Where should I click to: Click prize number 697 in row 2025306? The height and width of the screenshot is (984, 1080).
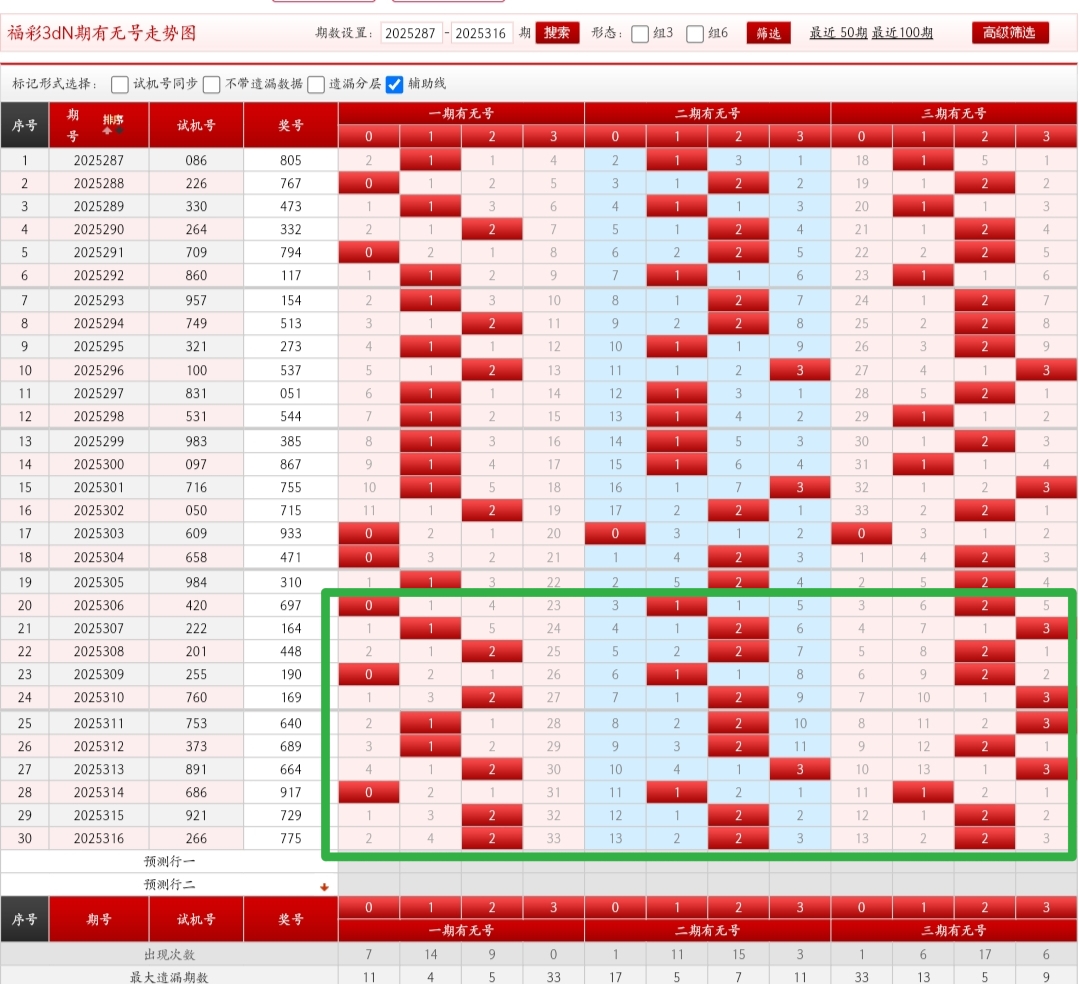click(291, 606)
